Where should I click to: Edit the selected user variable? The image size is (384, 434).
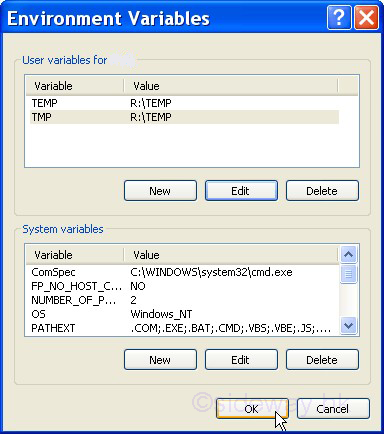point(241,191)
